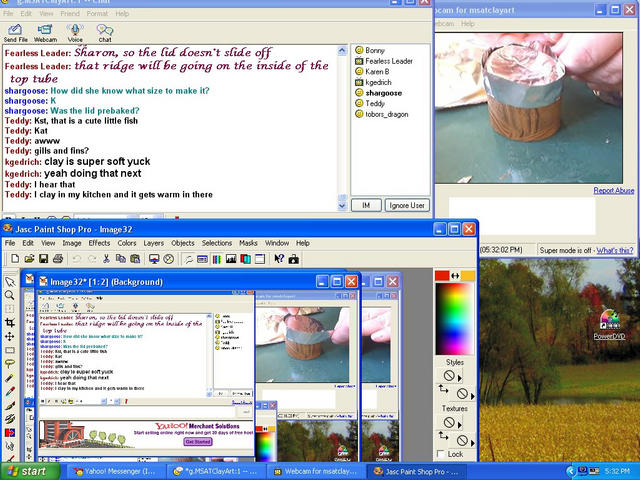Open the Masks menu
Image resolution: width=640 pixels, height=480 pixels.
tap(248, 243)
